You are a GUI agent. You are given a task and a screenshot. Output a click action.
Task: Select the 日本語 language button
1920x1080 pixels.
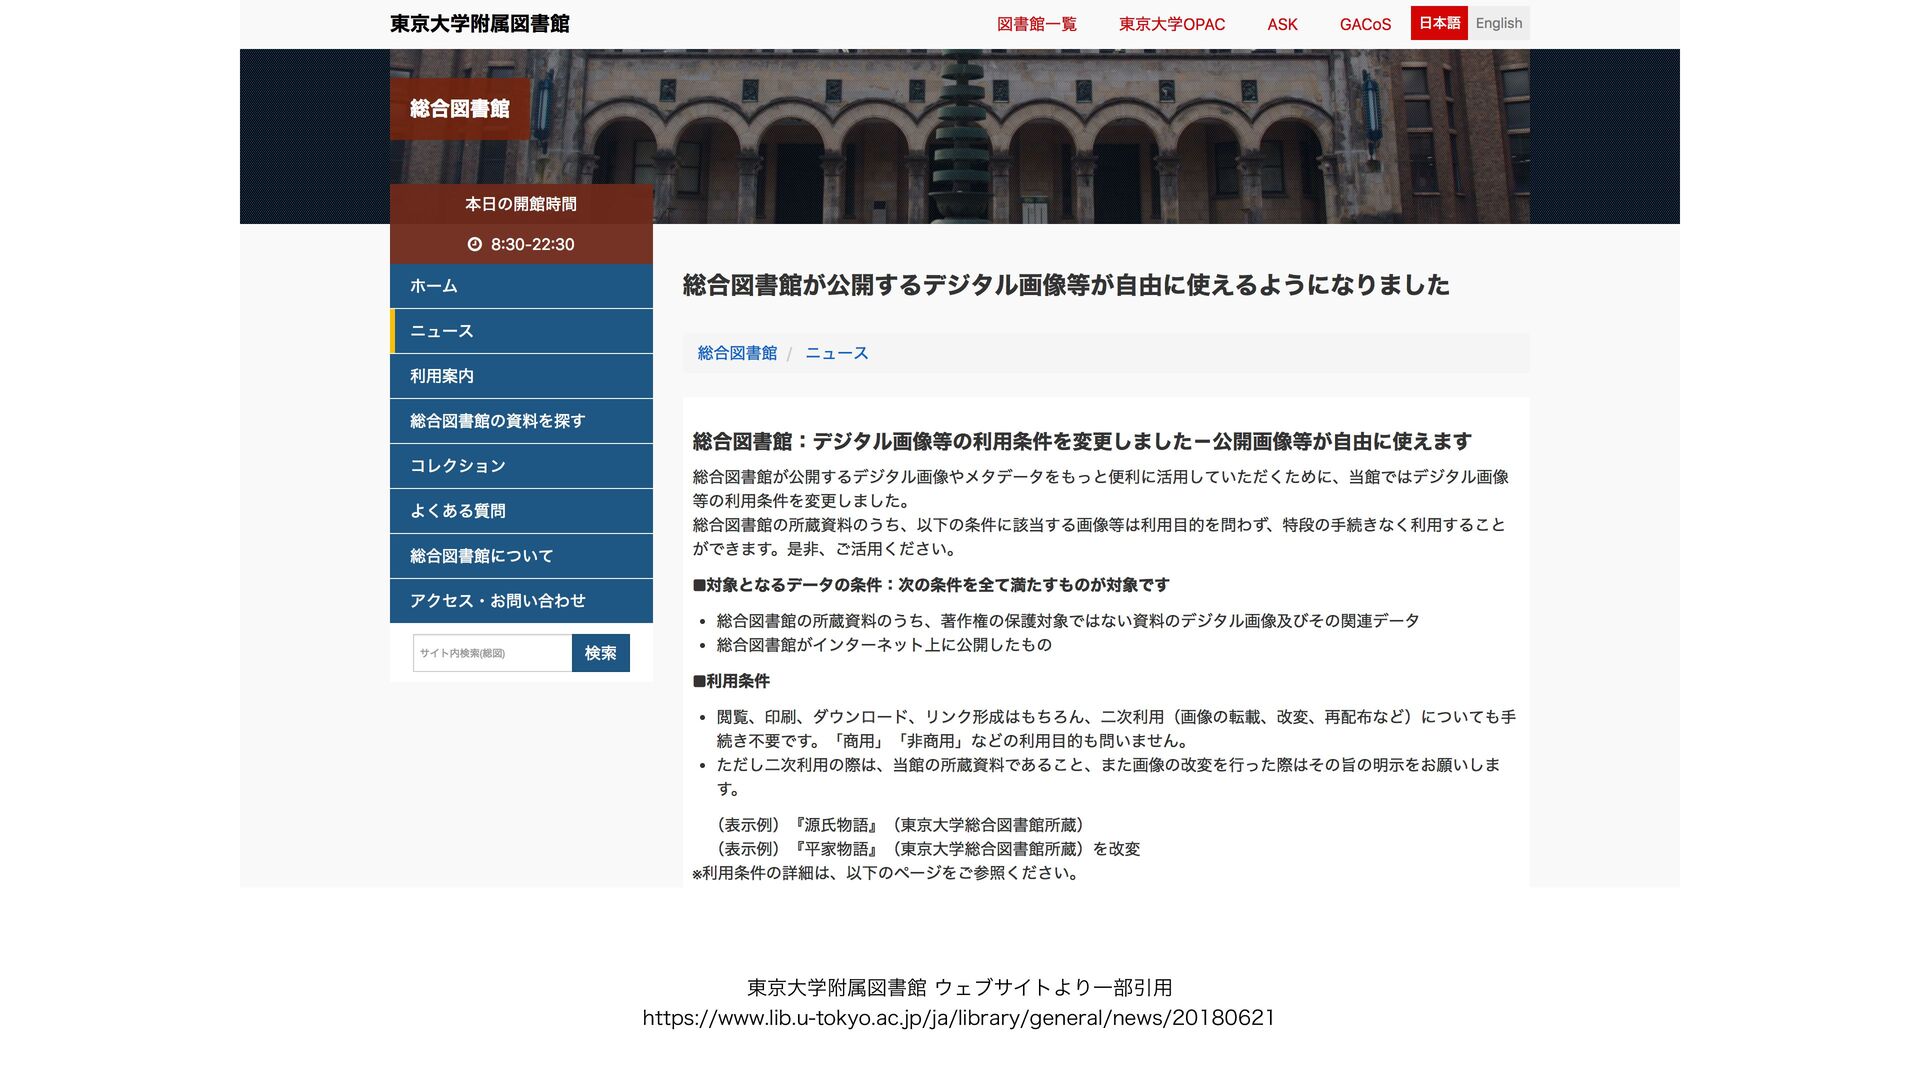1439,23
